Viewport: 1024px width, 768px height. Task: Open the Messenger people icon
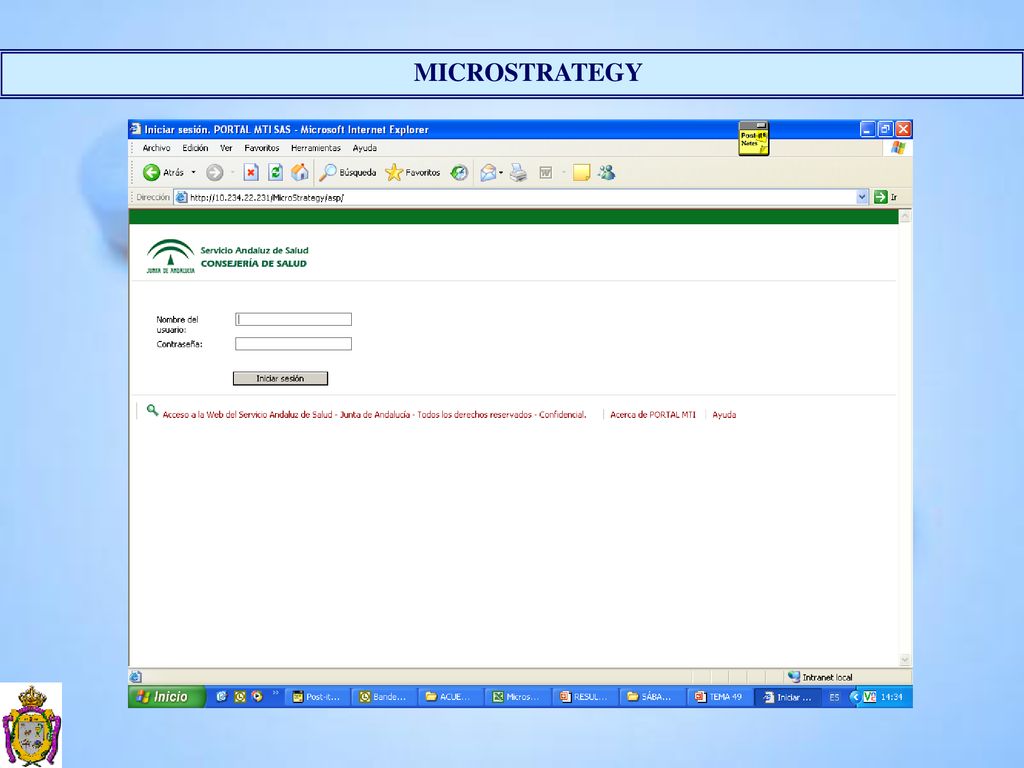607,172
